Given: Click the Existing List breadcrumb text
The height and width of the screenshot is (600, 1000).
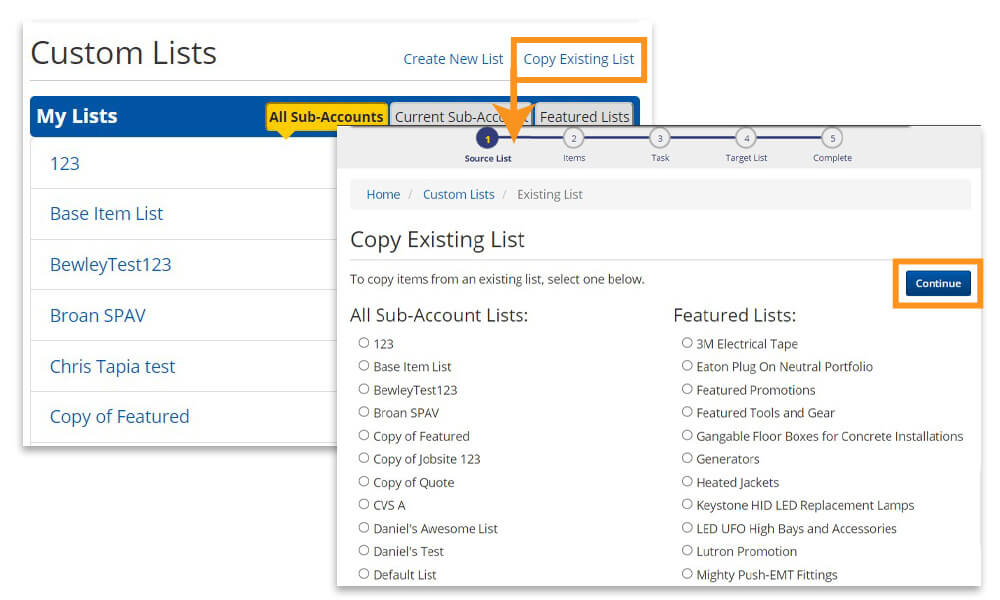Looking at the screenshot, I should [550, 194].
